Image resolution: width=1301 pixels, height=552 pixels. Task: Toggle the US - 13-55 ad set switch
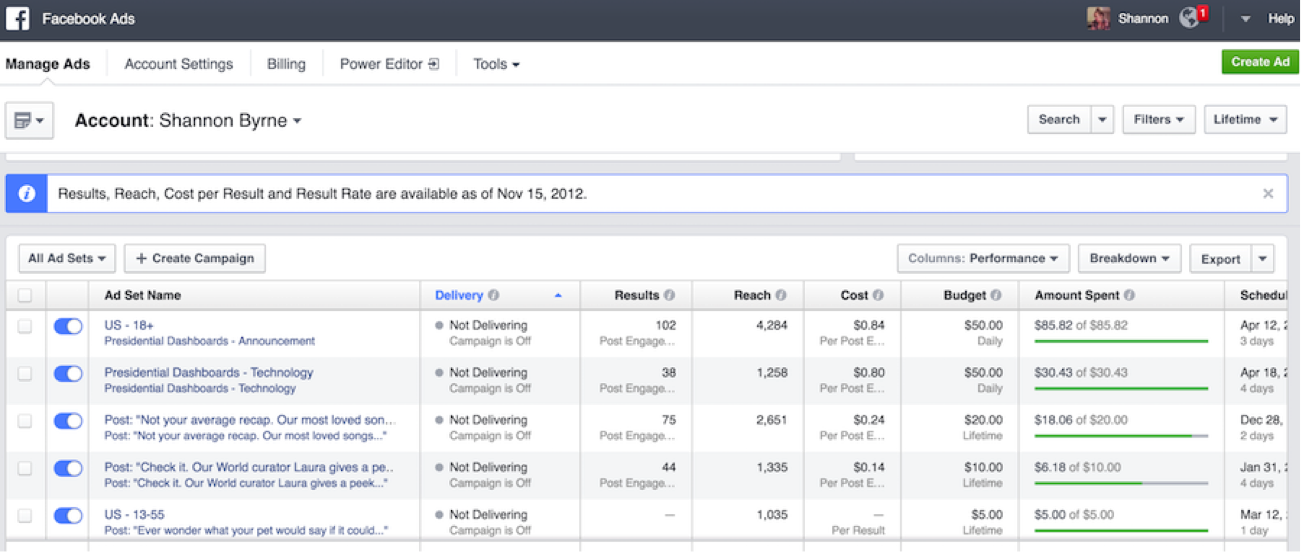(68, 516)
